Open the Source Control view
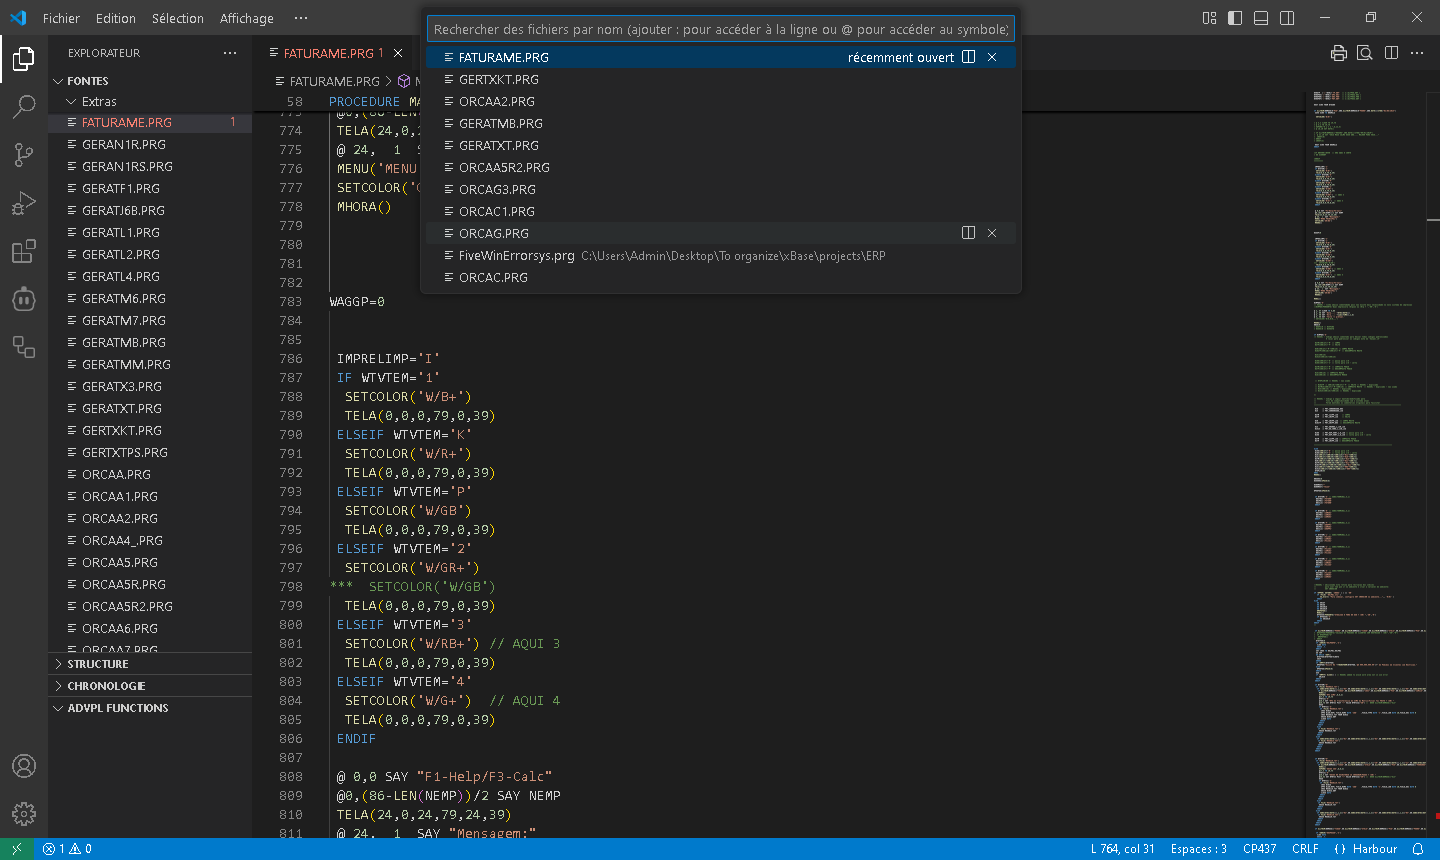 point(24,154)
